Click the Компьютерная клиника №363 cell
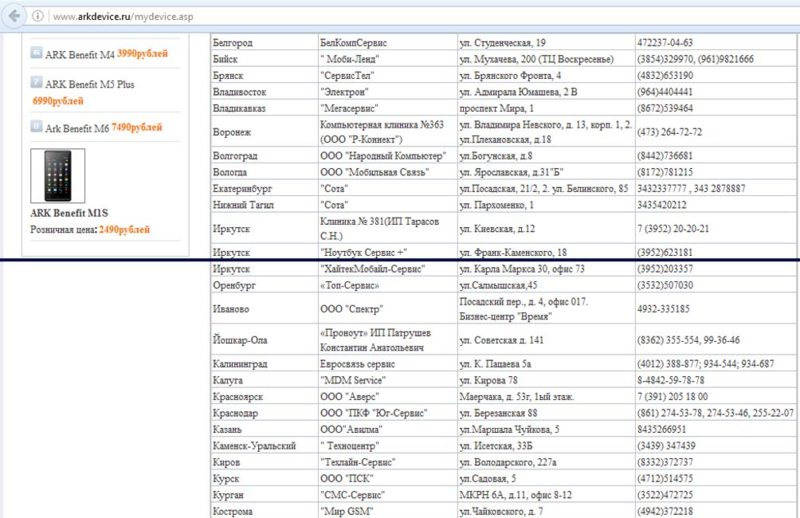This screenshot has height=518, width=800. point(388,132)
